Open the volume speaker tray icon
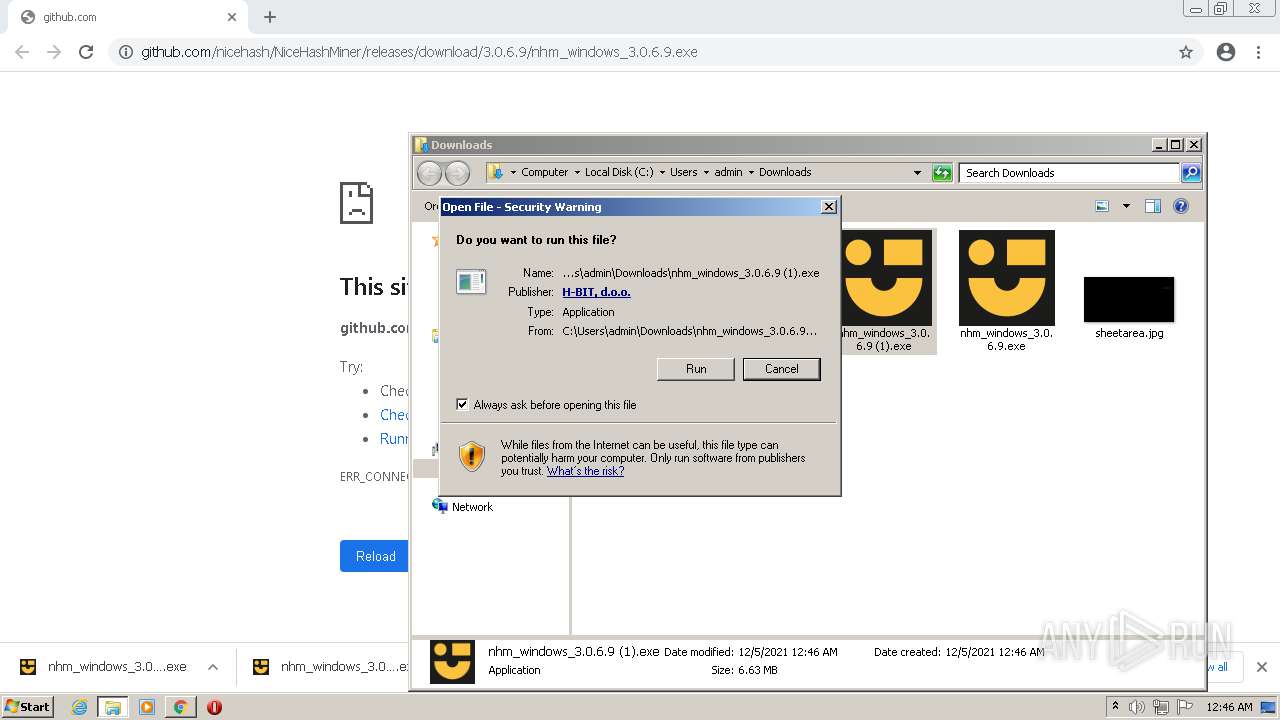This screenshot has height=720, width=1280. (1137, 707)
